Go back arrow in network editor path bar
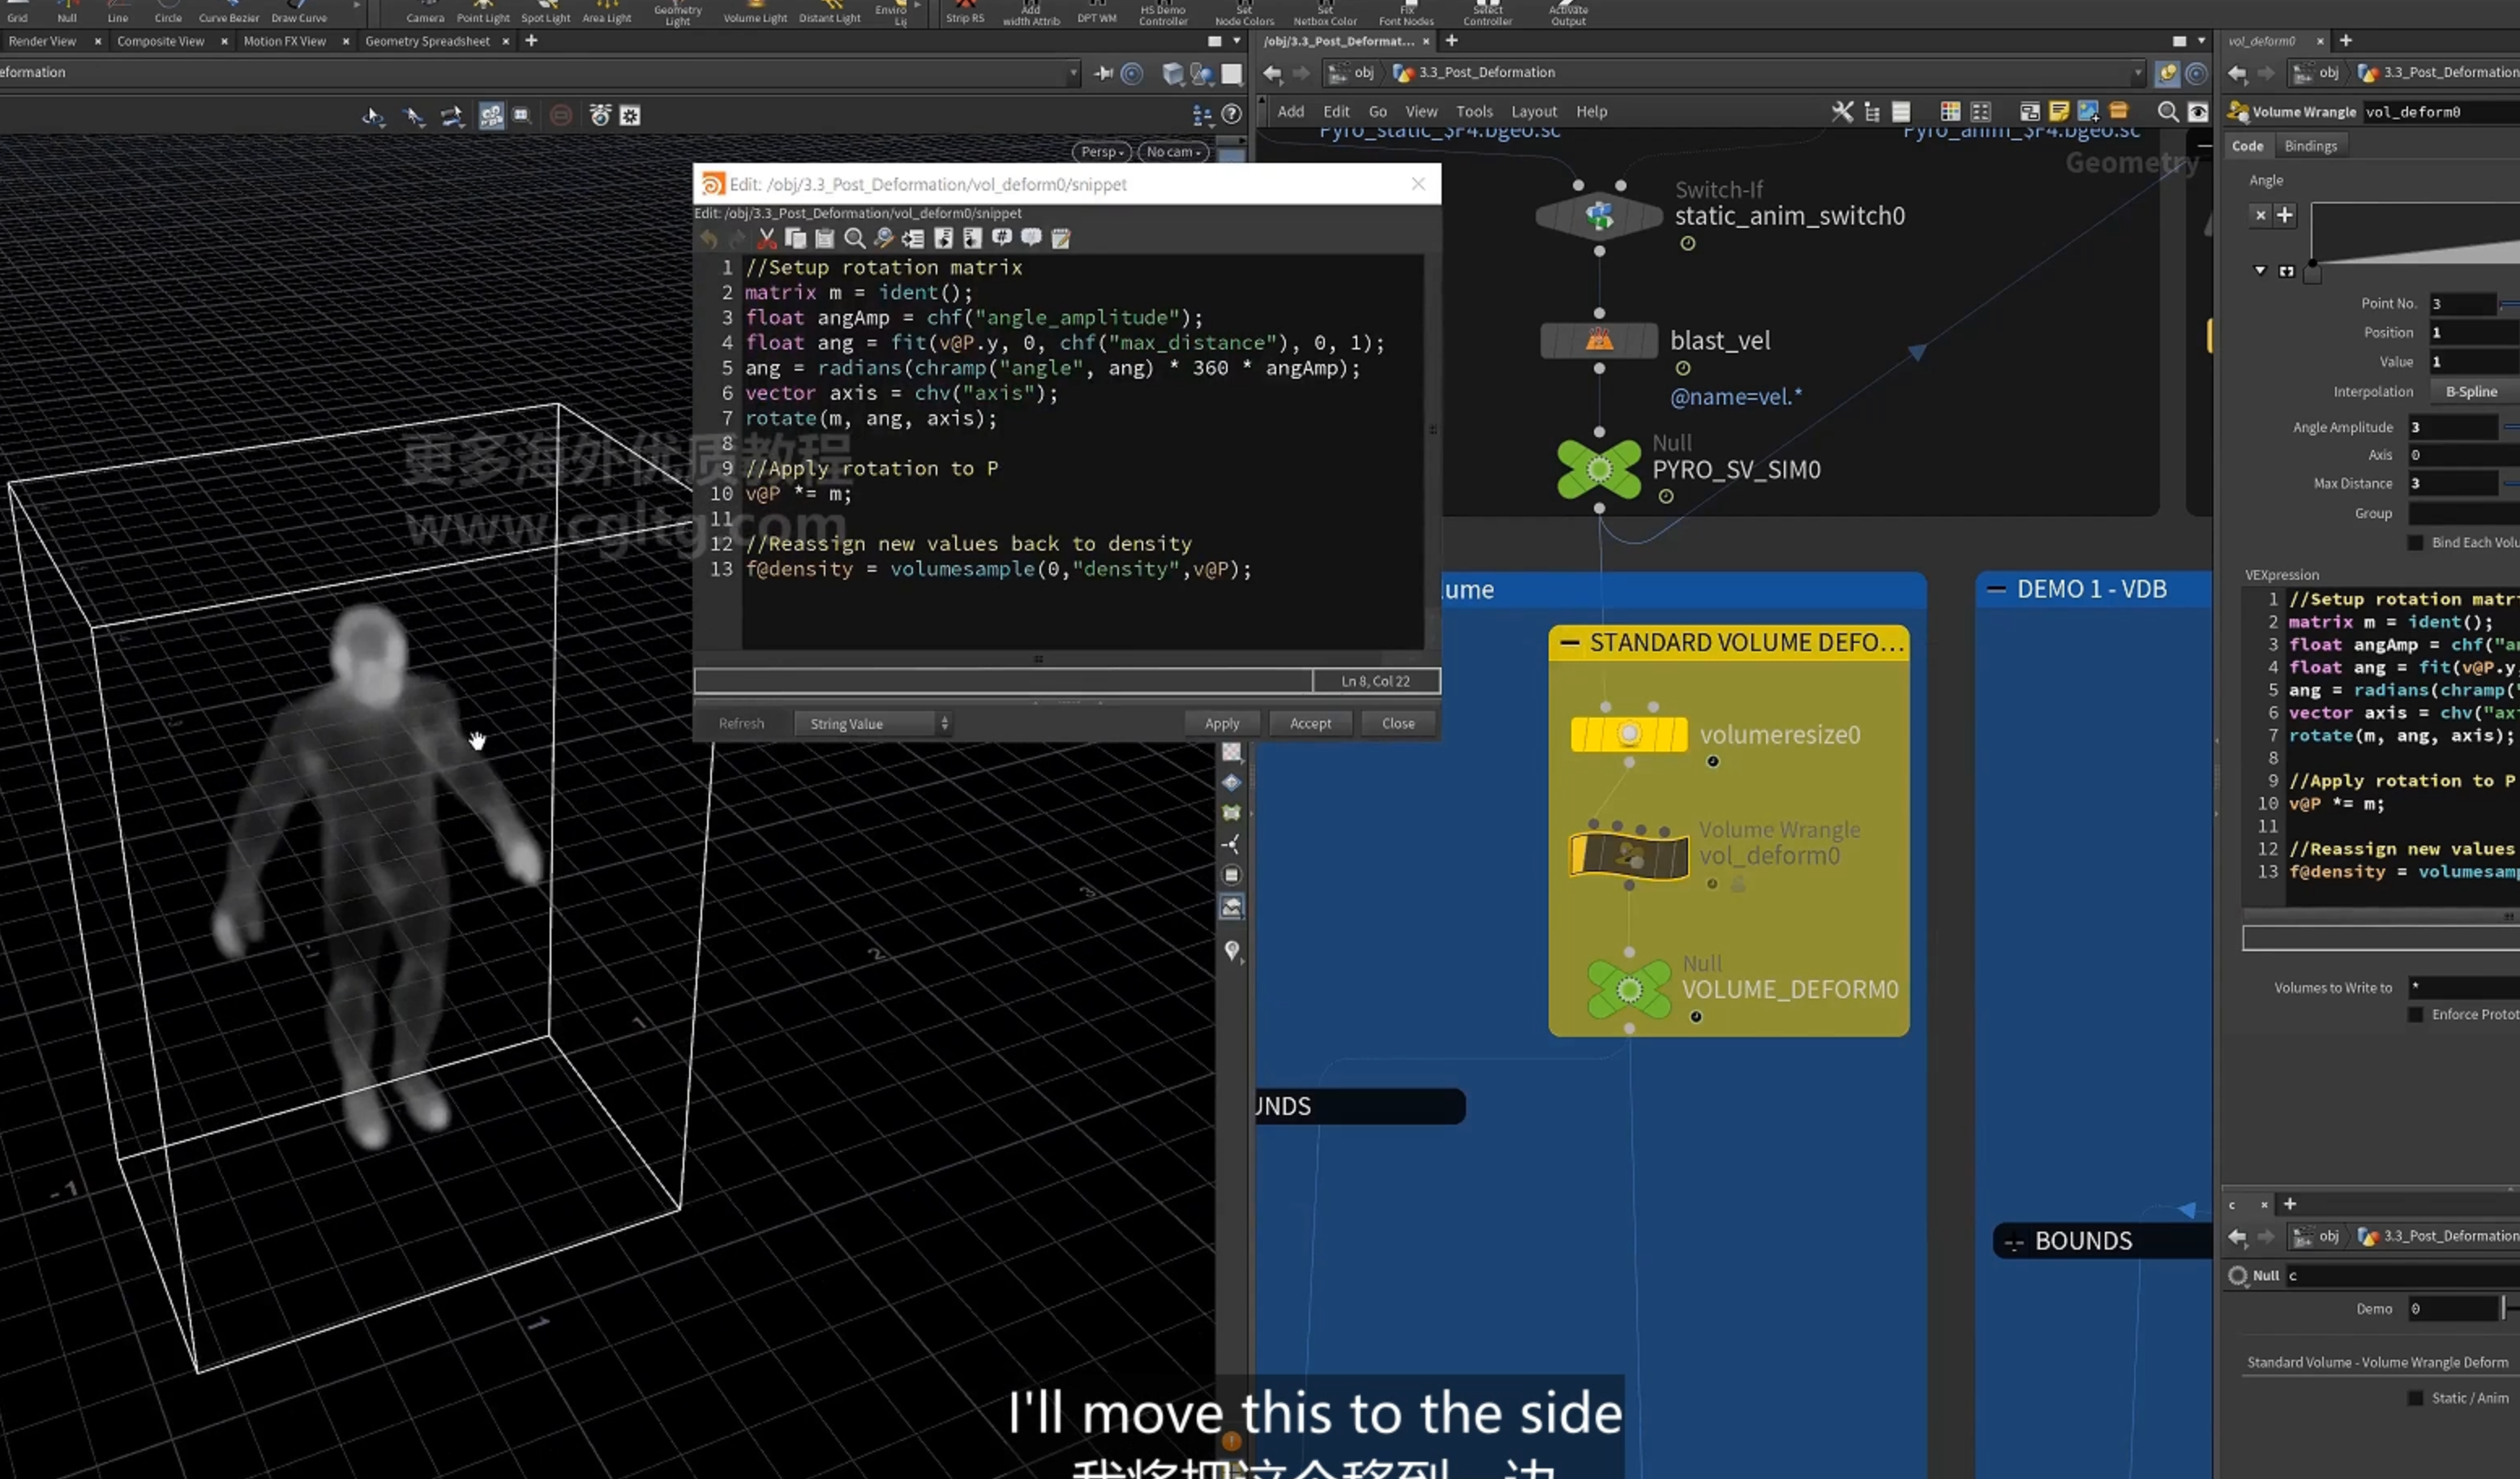The image size is (2520, 1479). (x=1272, y=73)
